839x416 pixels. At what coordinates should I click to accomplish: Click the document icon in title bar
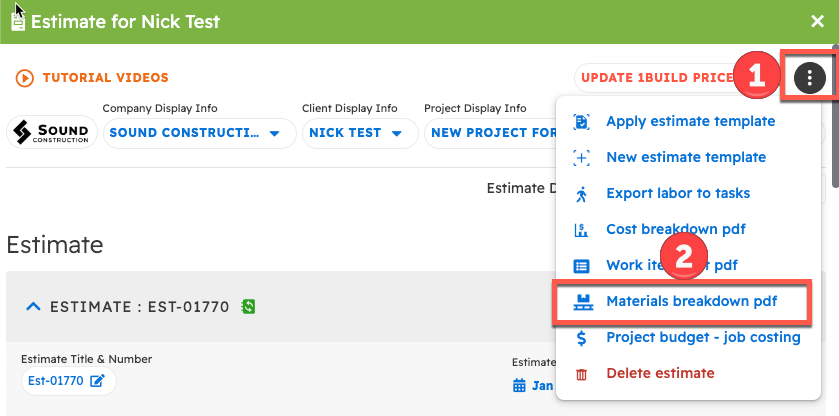pos(17,21)
